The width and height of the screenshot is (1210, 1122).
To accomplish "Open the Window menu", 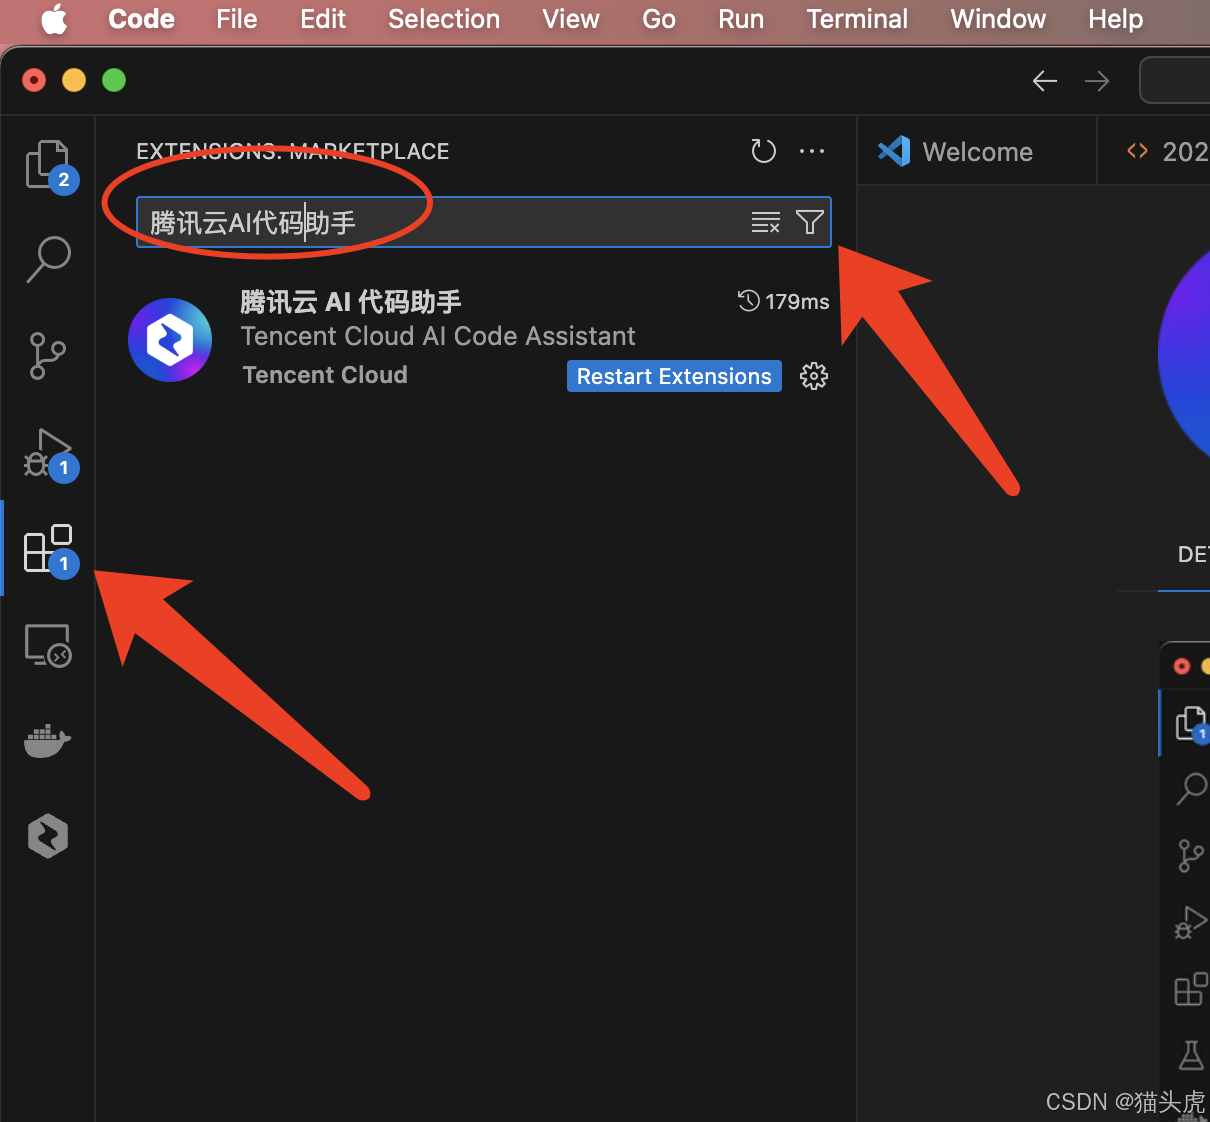I will point(998,19).
